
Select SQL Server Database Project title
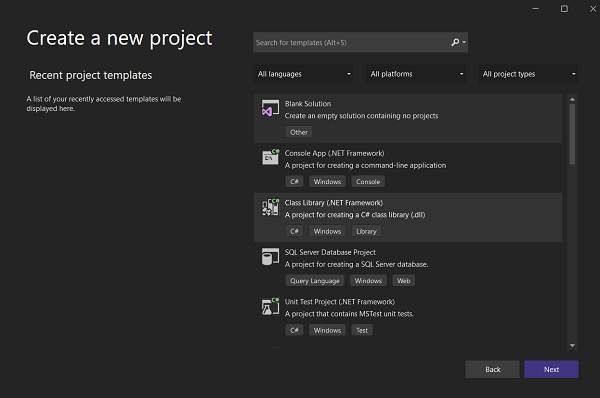tap(330, 252)
